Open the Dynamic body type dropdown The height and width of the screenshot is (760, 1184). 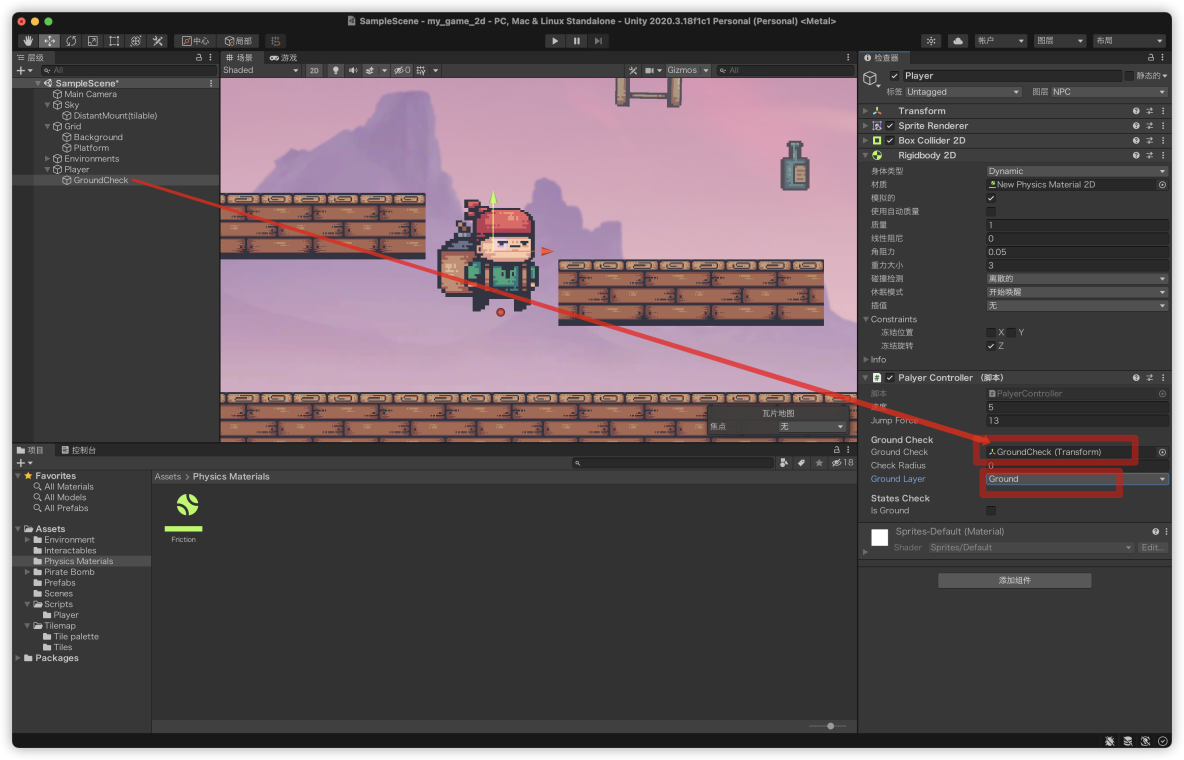(1077, 171)
